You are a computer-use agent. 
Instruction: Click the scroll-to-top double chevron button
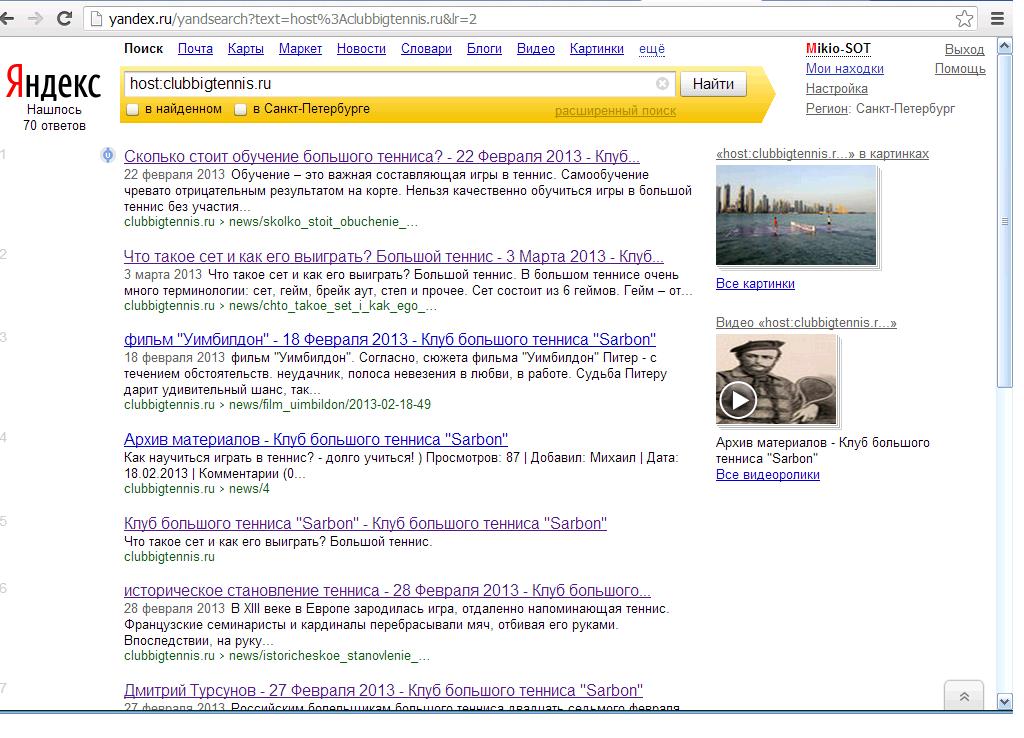[964, 697]
